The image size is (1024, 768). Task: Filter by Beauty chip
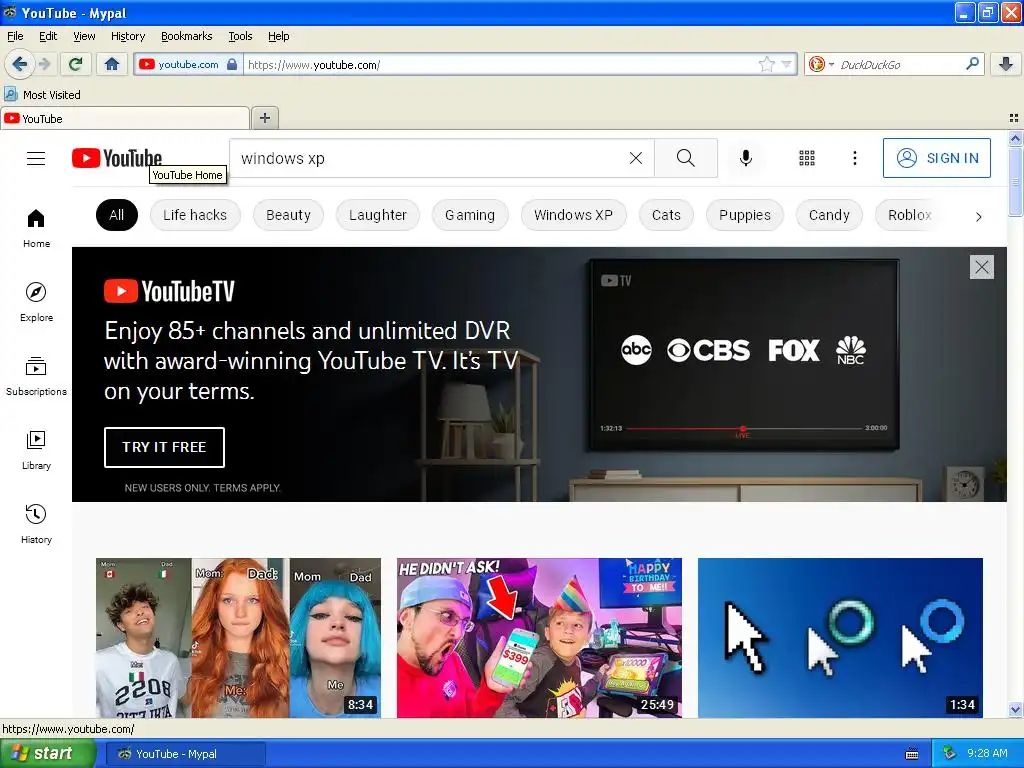pyautogui.click(x=288, y=215)
